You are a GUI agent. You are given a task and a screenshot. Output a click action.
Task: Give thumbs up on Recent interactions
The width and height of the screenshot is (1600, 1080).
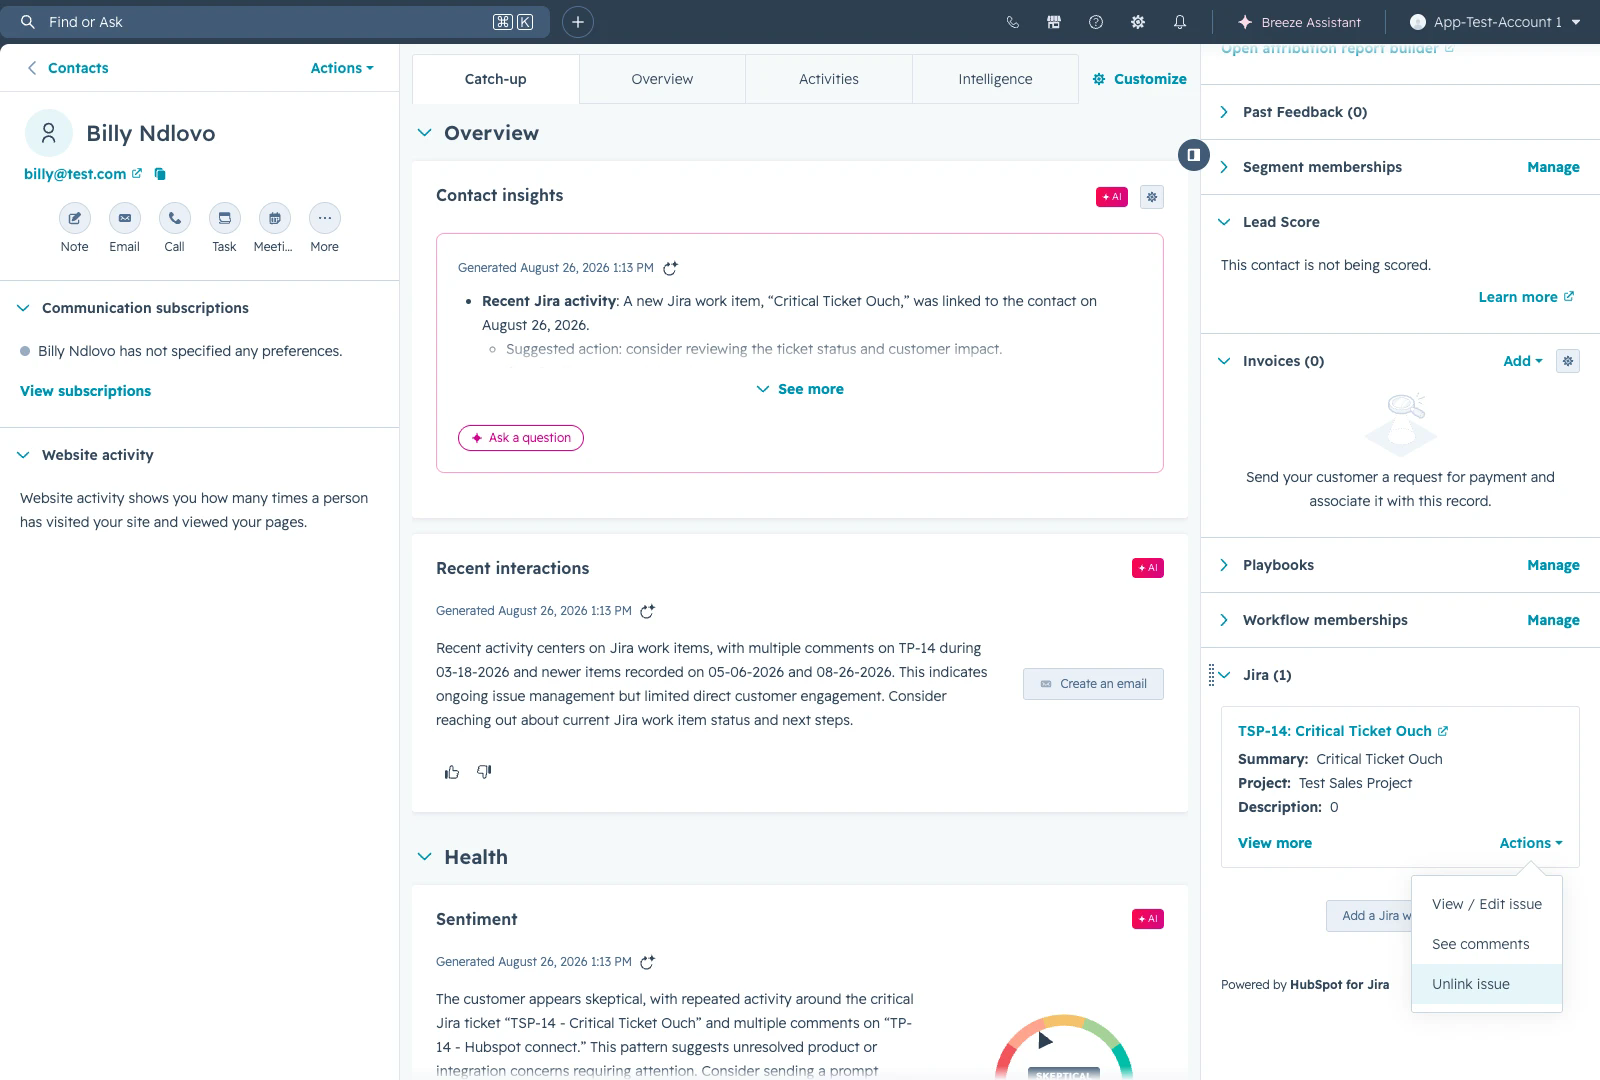pos(452,772)
